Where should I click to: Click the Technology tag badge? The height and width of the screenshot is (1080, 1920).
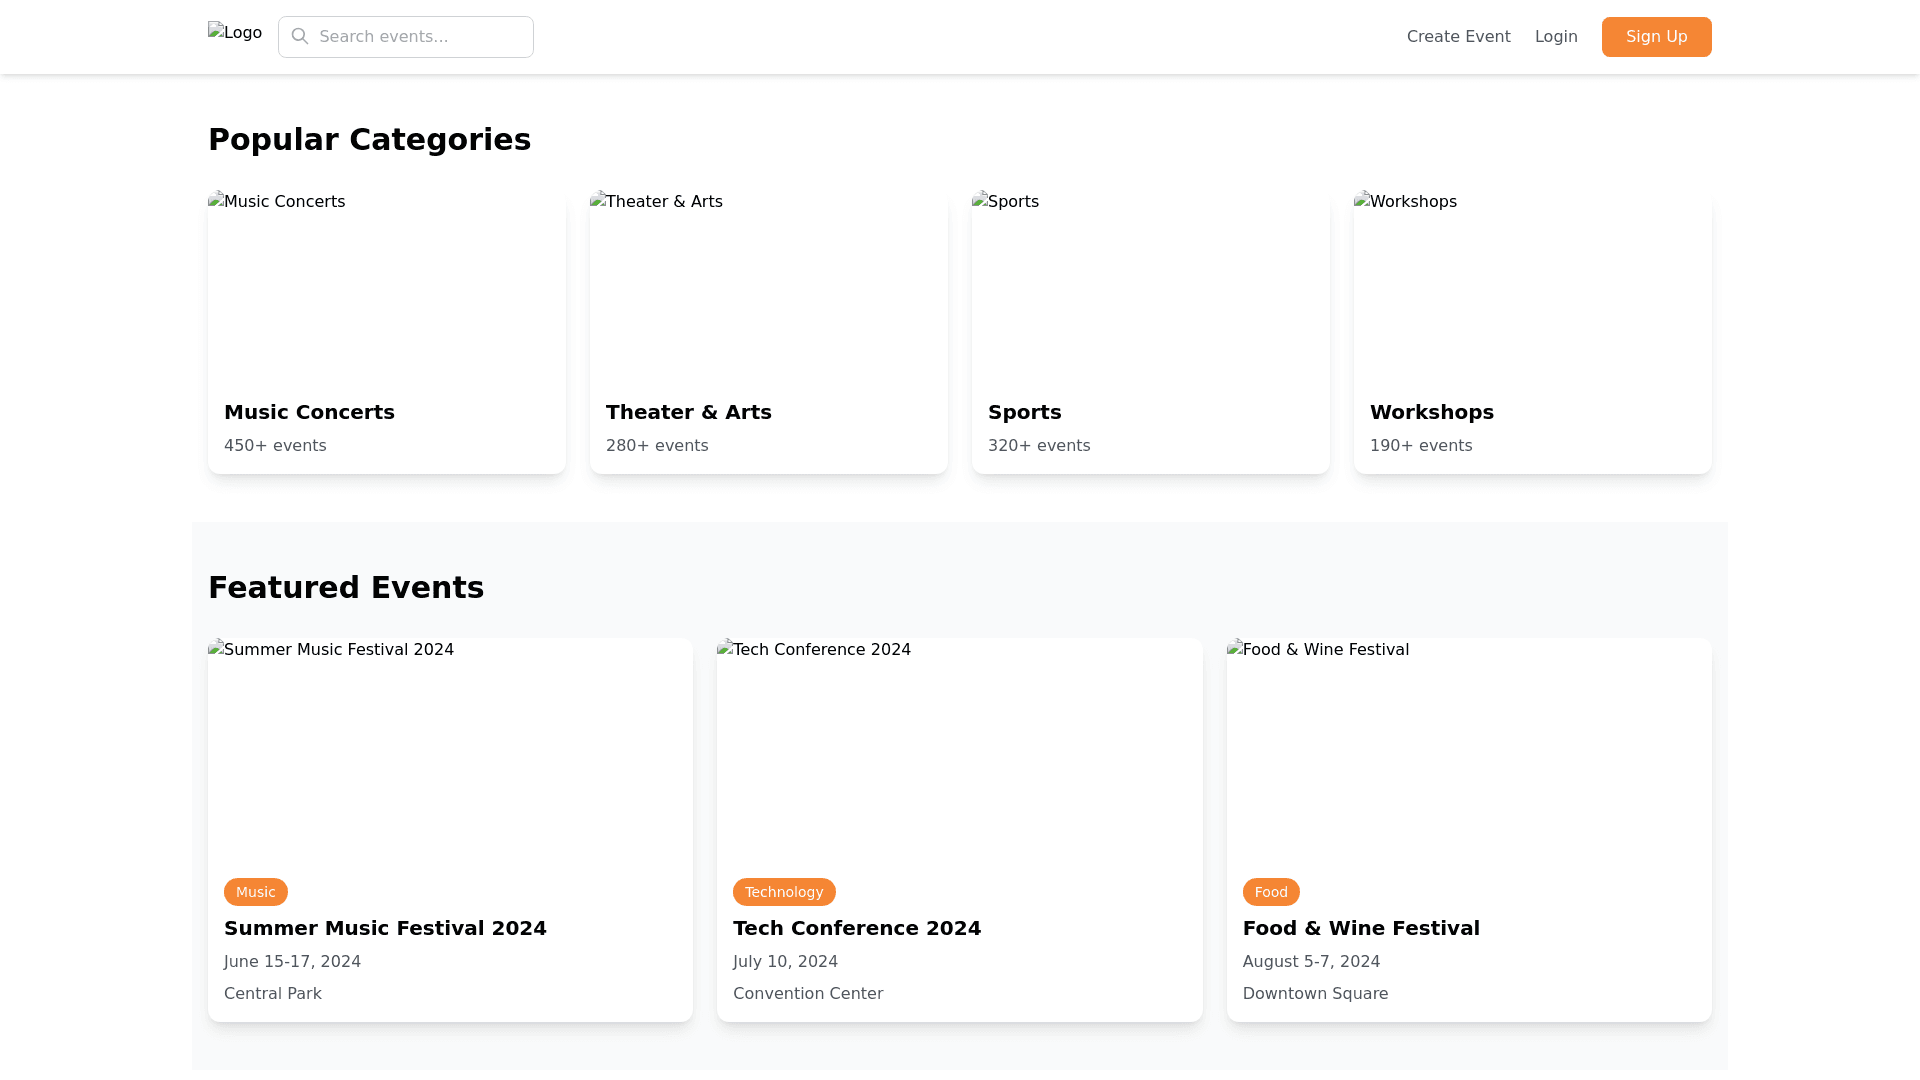click(x=783, y=892)
